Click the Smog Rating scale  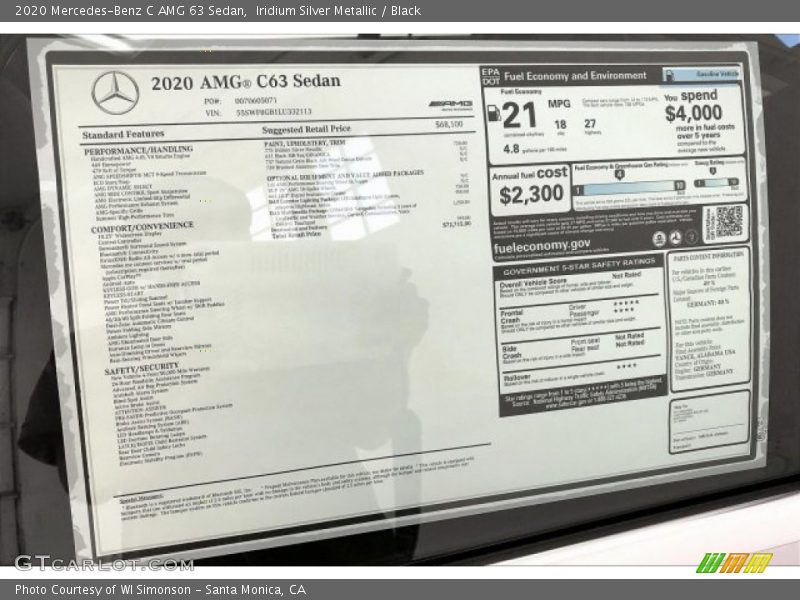coord(716,183)
